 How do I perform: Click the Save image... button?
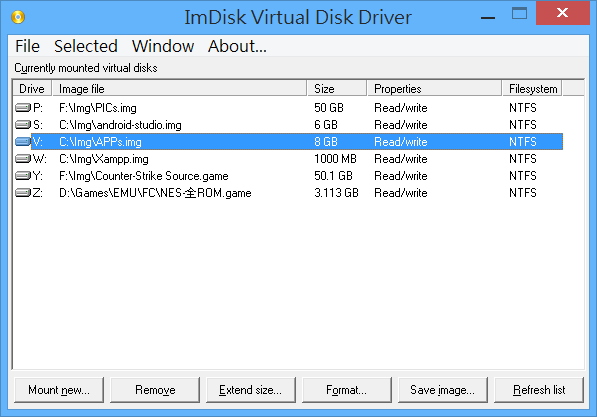[x=443, y=390]
